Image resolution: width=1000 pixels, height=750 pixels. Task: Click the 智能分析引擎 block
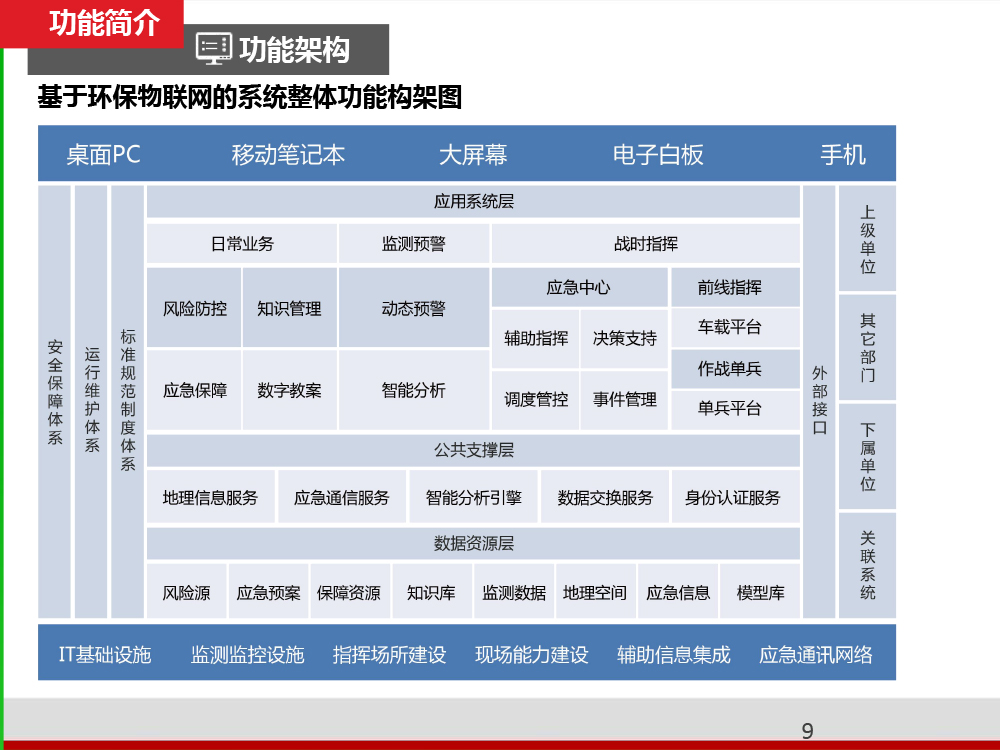point(473,497)
